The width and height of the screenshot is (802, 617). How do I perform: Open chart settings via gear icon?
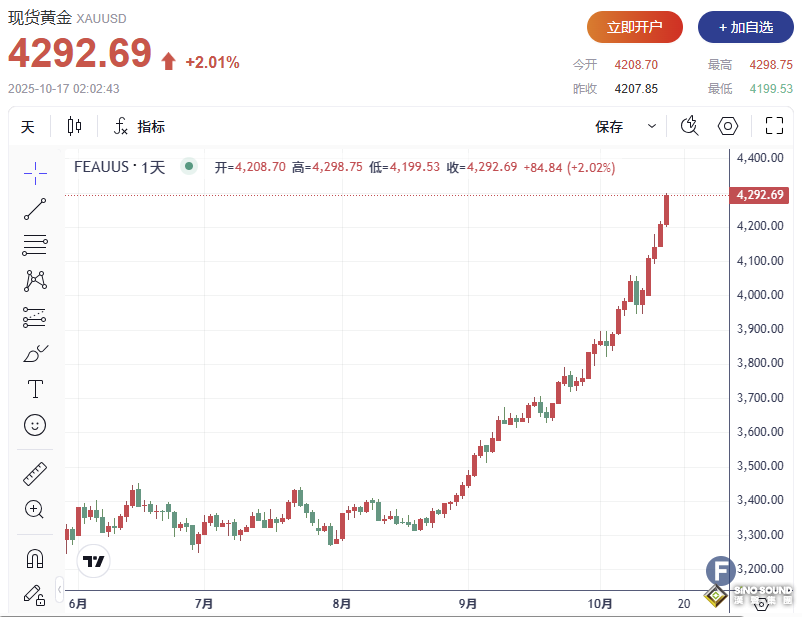coord(727,126)
